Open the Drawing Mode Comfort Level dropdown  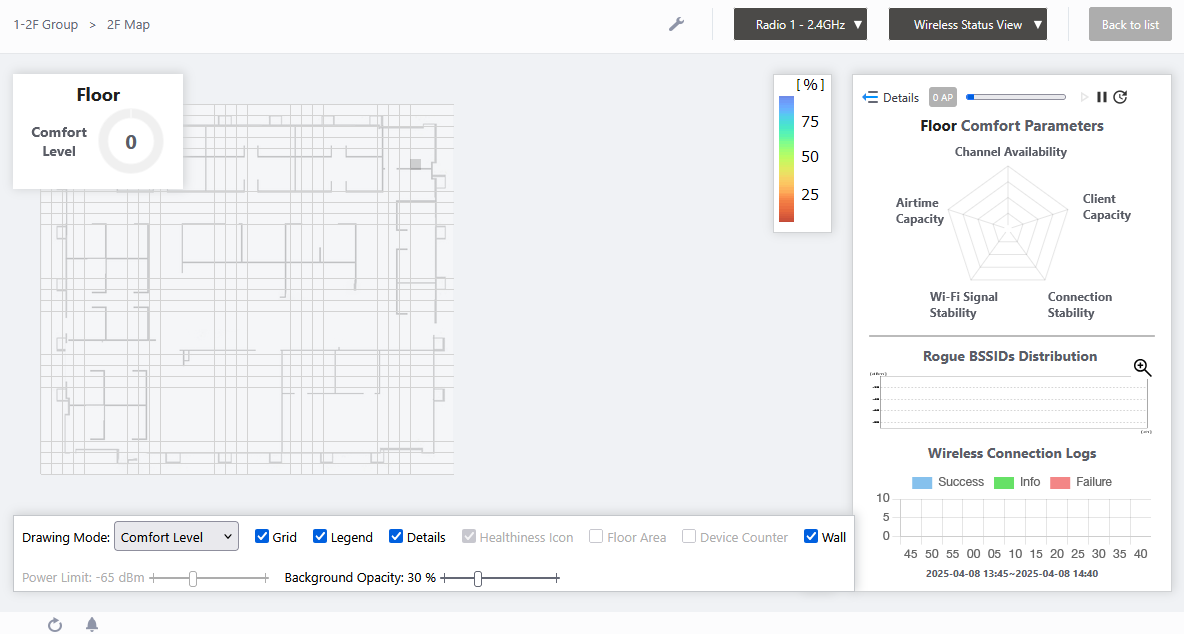(176, 537)
